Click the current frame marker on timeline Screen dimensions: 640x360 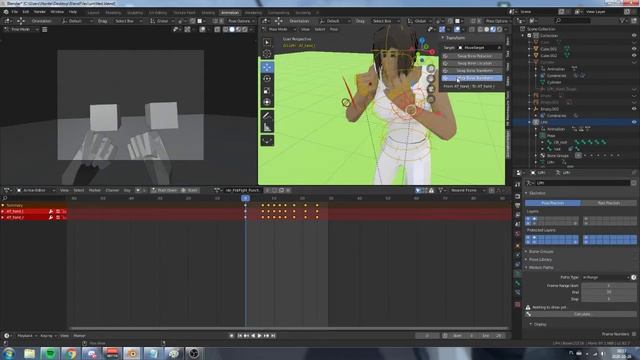[x=245, y=198]
